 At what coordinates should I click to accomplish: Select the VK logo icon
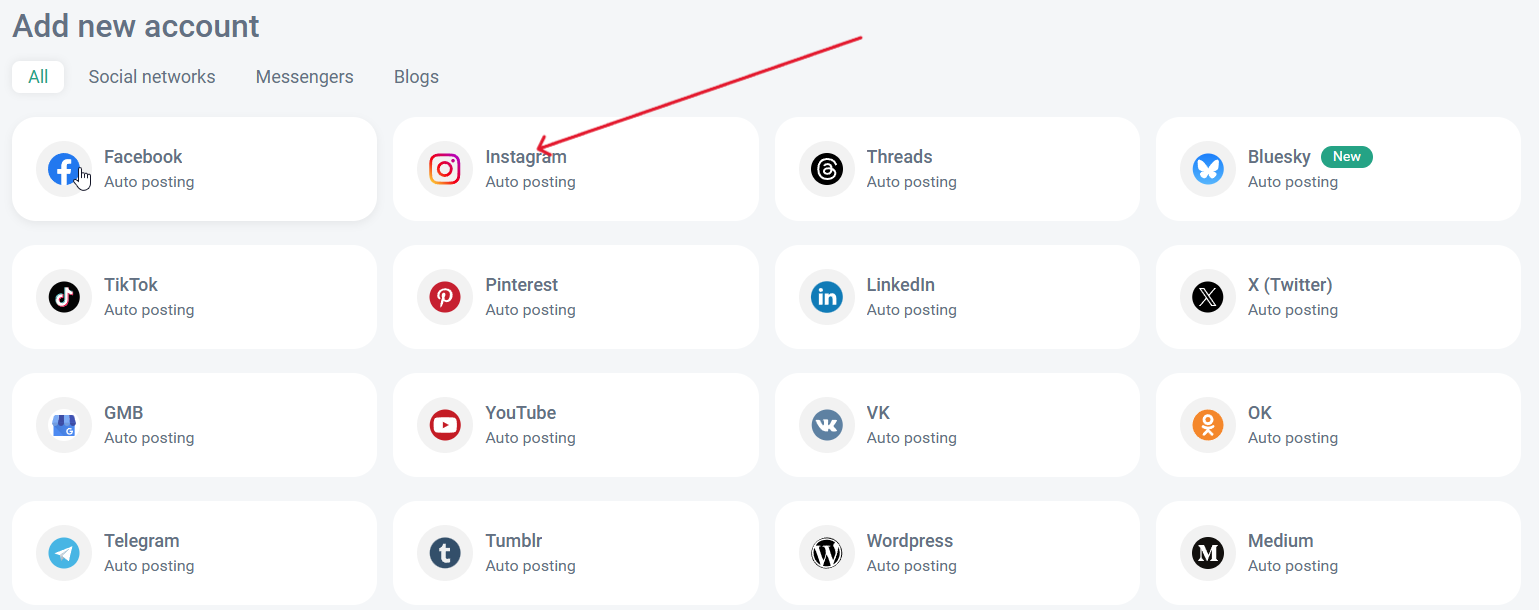tap(827, 425)
